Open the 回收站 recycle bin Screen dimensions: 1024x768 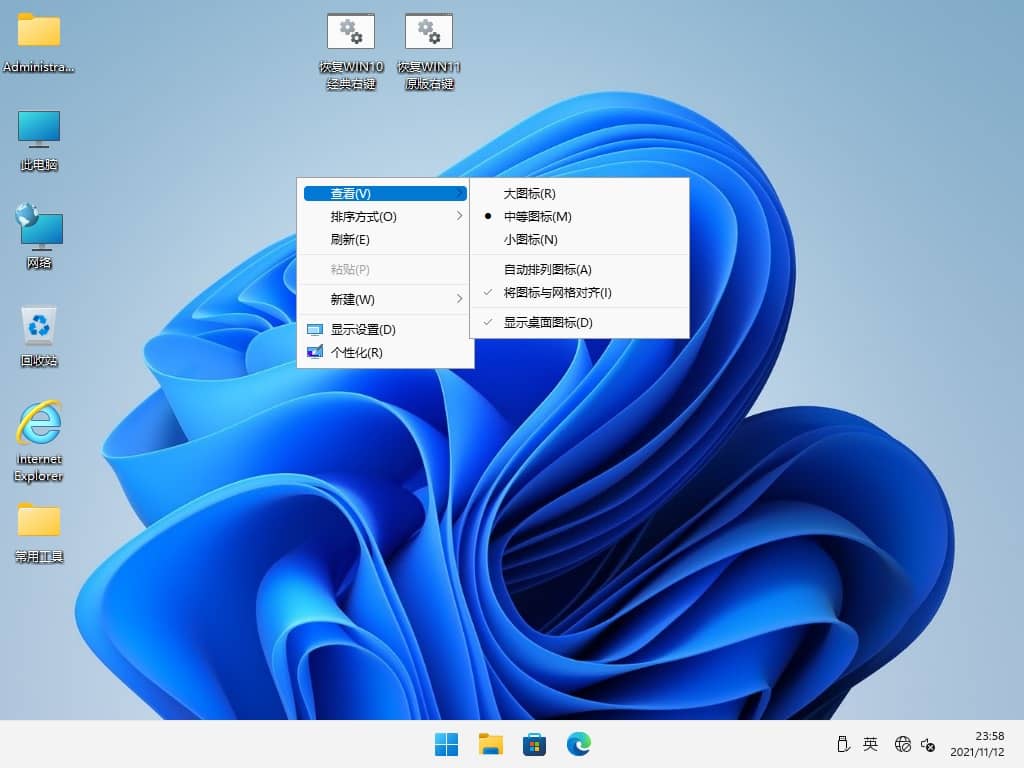pyautogui.click(x=38, y=328)
